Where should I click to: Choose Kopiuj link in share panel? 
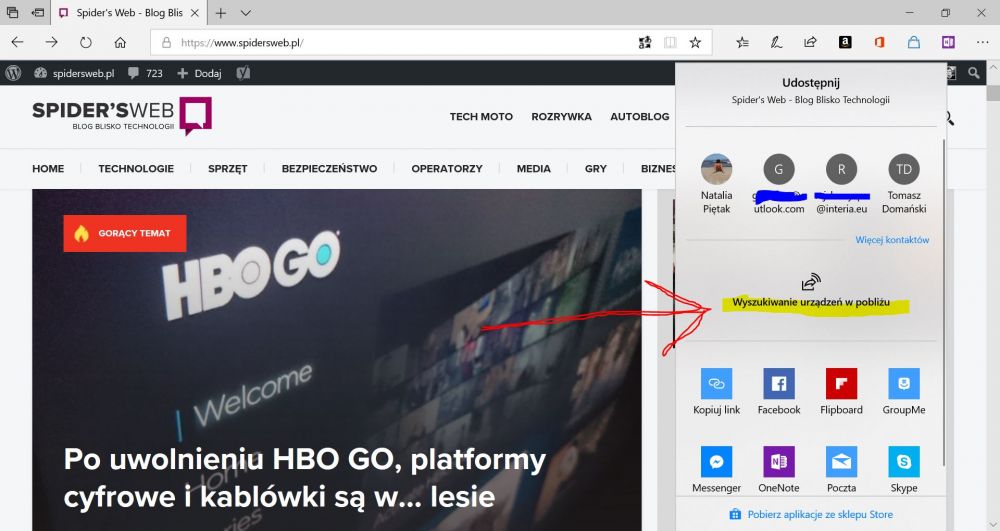tap(716, 391)
